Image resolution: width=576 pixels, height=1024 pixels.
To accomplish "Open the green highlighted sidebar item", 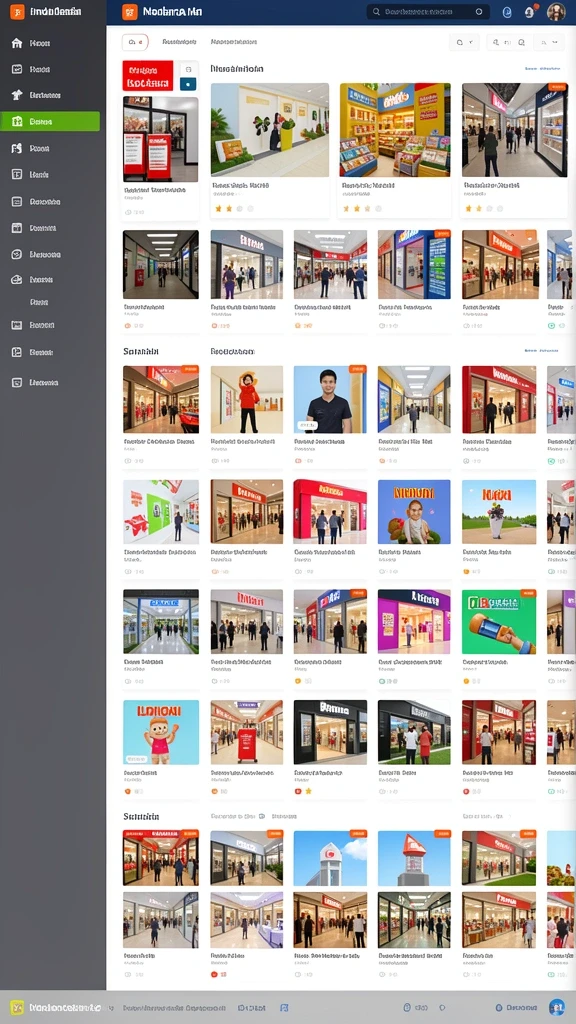I will [50, 121].
